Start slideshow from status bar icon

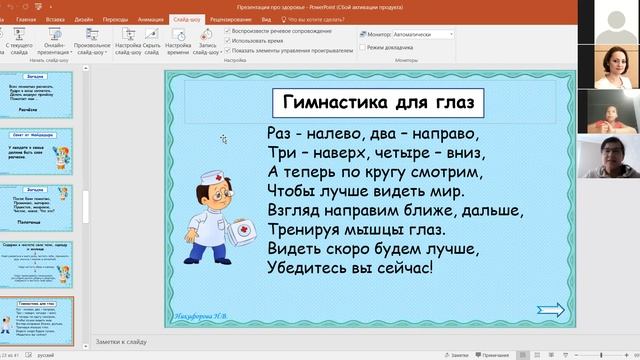[565, 355]
